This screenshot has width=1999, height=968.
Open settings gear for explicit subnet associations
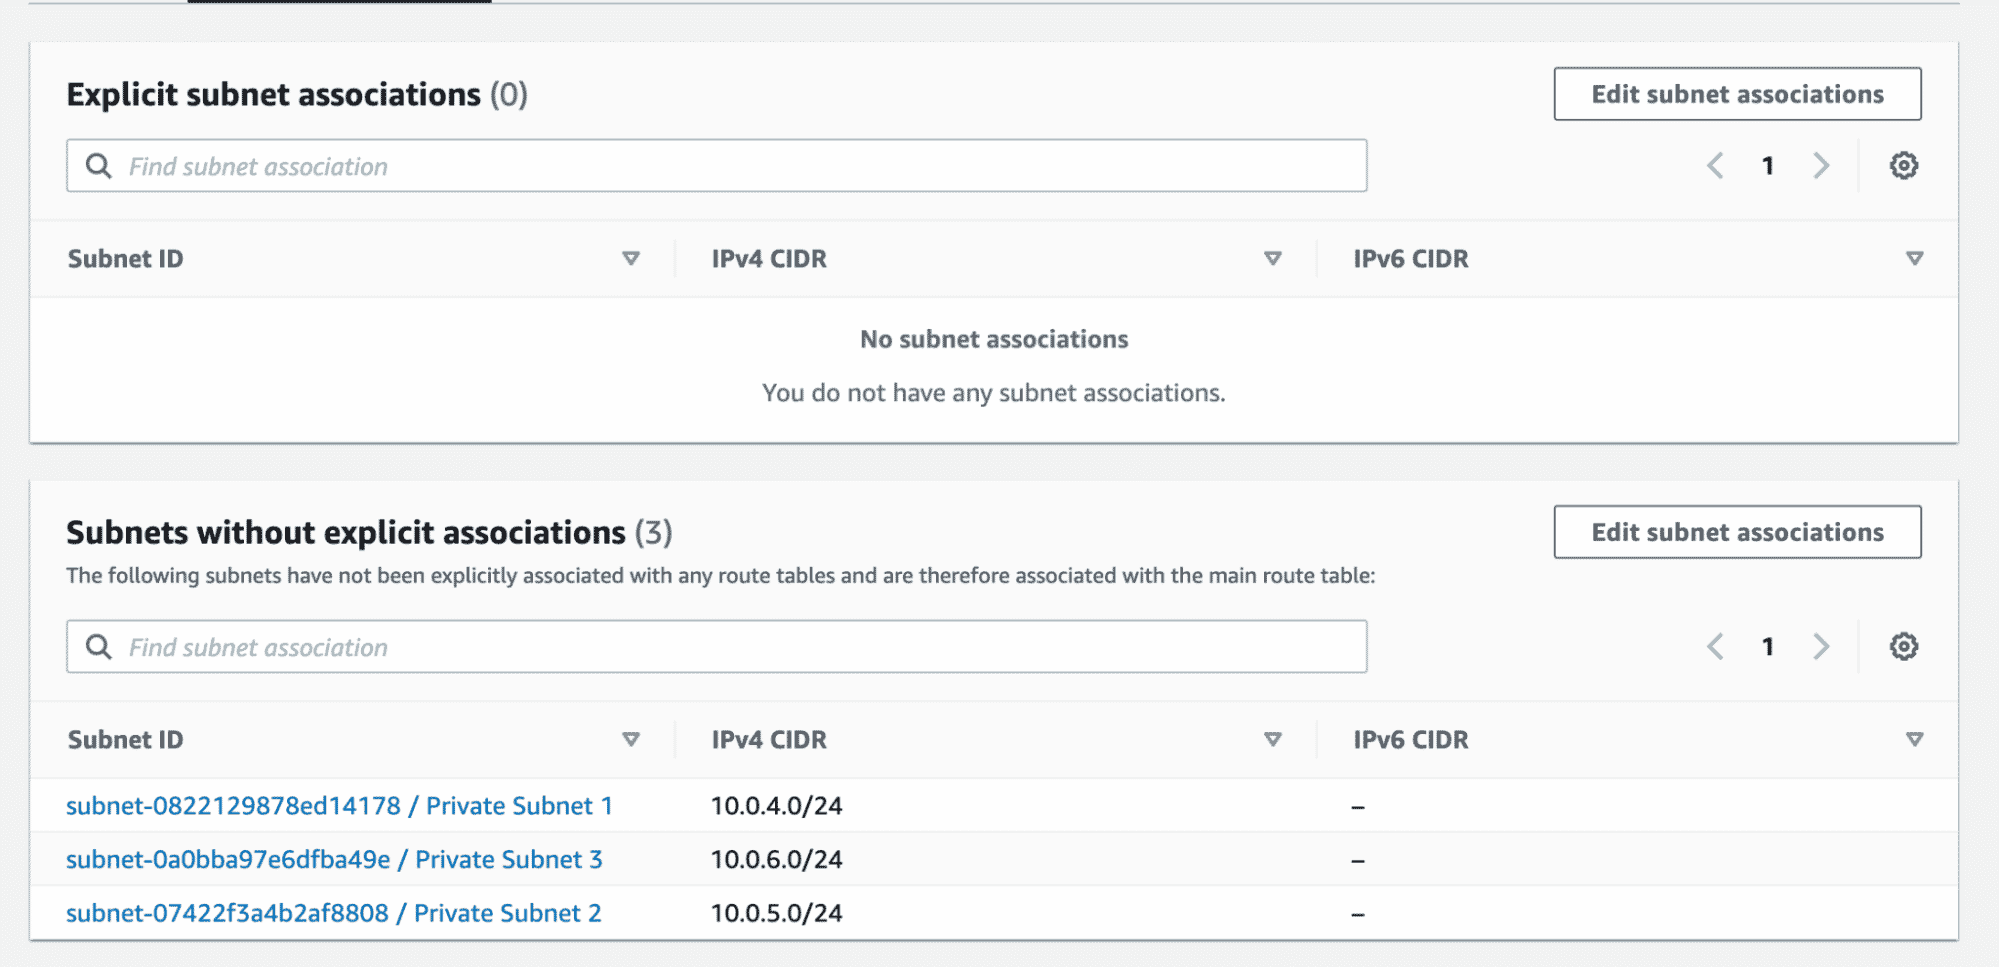pyautogui.click(x=1903, y=166)
